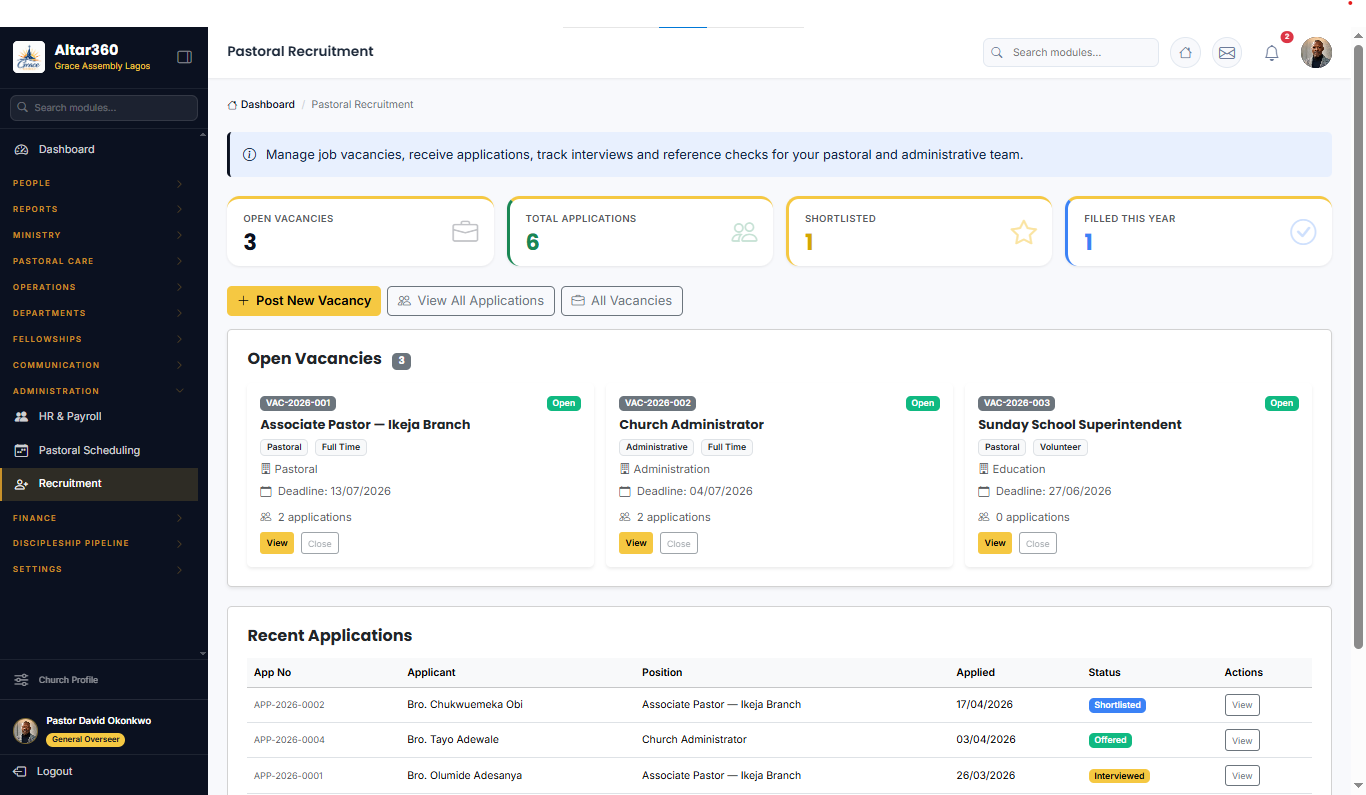1366x795 pixels.
Task: Open Church Profile settings icon
Action: click(x=21, y=680)
